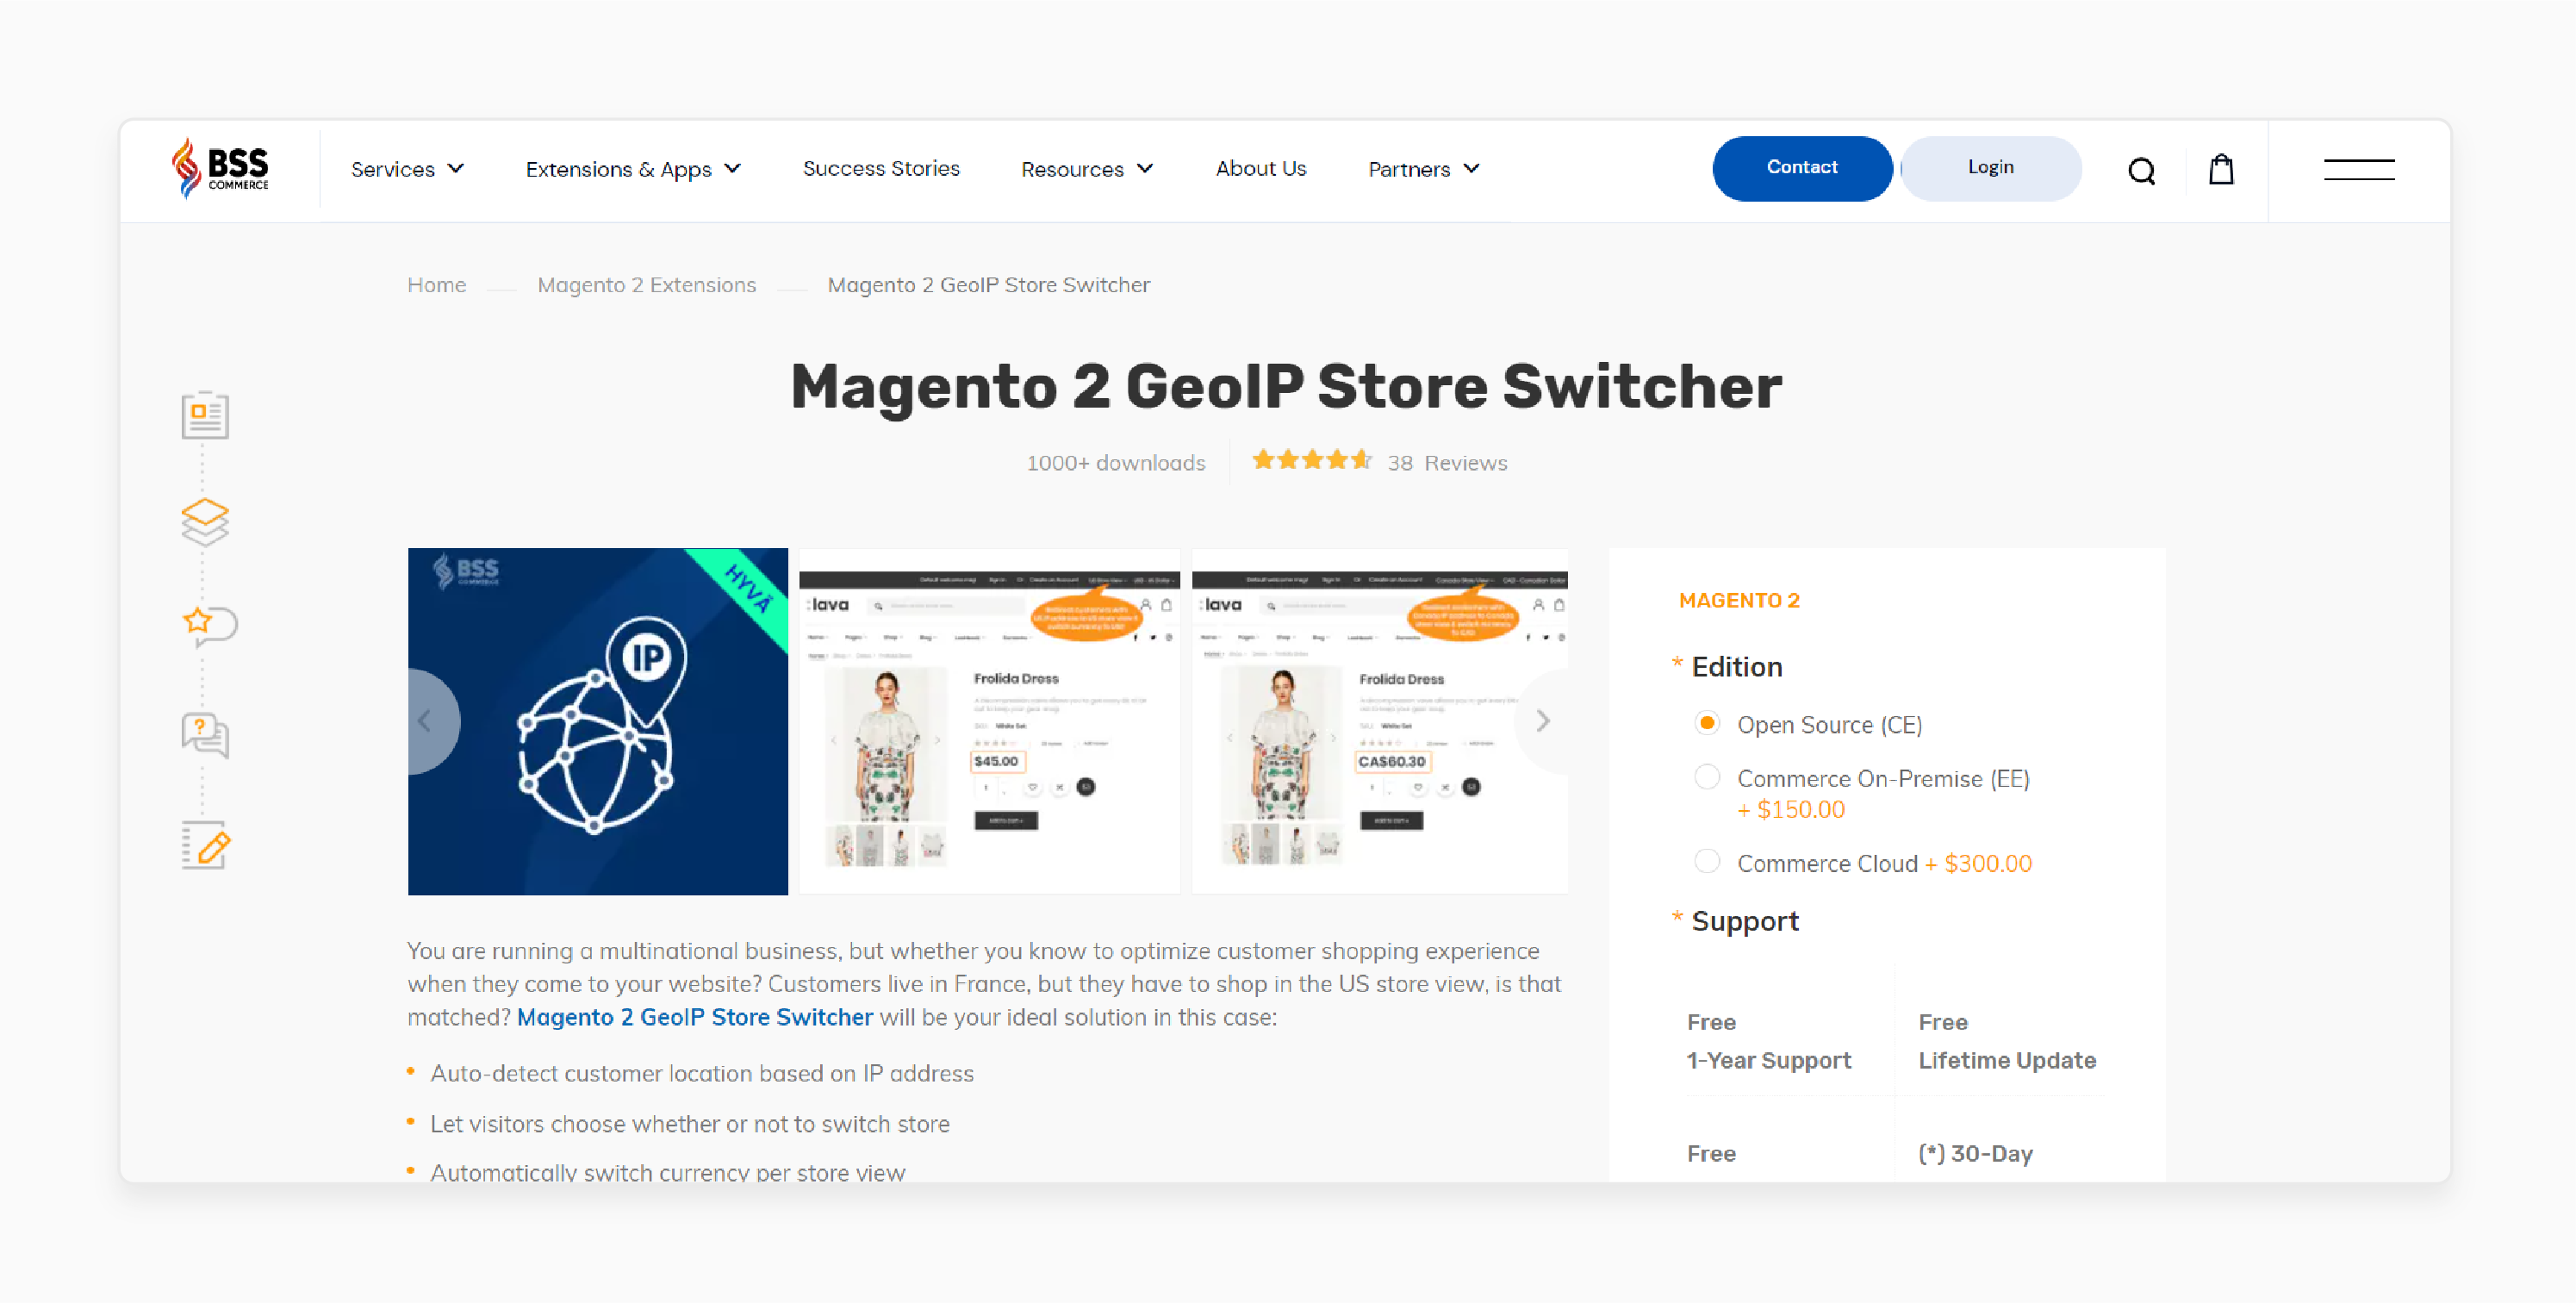Open the shopping bag cart icon

pos(2221,169)
